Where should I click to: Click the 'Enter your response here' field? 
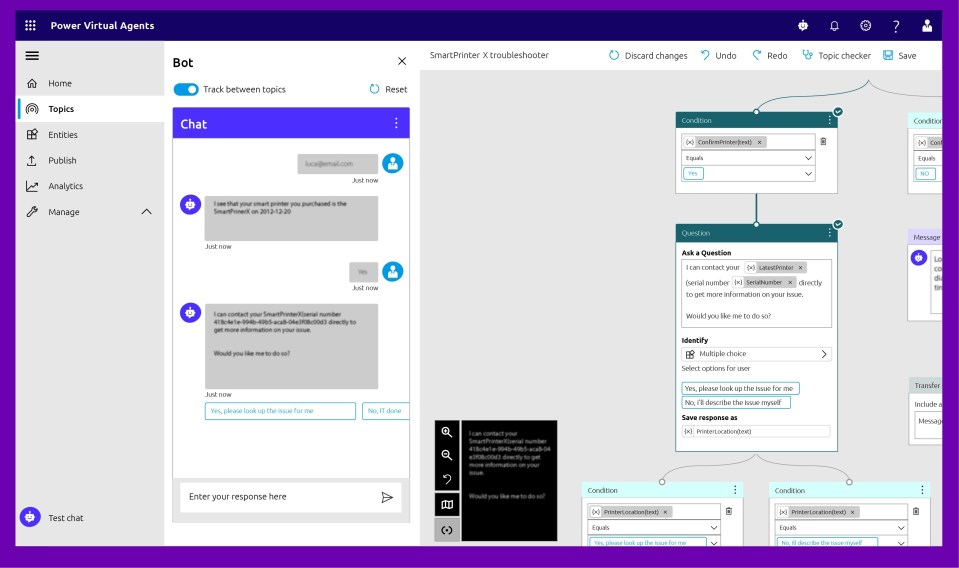[x=278, y=497]
